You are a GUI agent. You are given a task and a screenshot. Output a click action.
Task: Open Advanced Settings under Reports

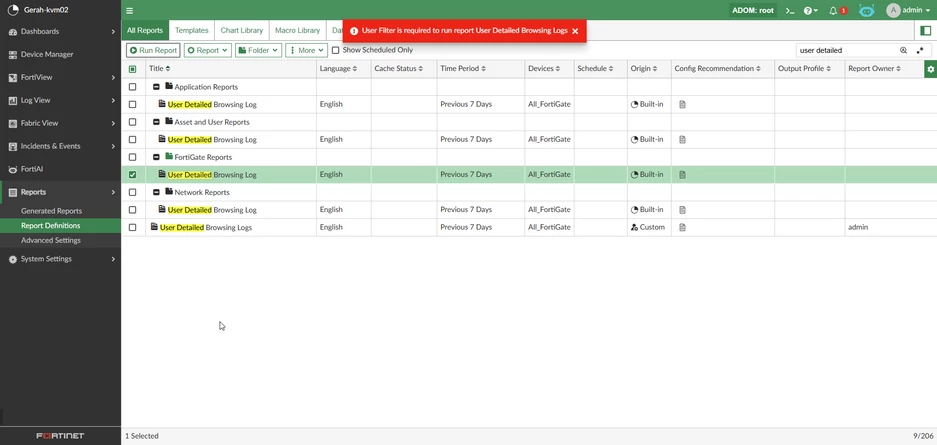[51, 240]
